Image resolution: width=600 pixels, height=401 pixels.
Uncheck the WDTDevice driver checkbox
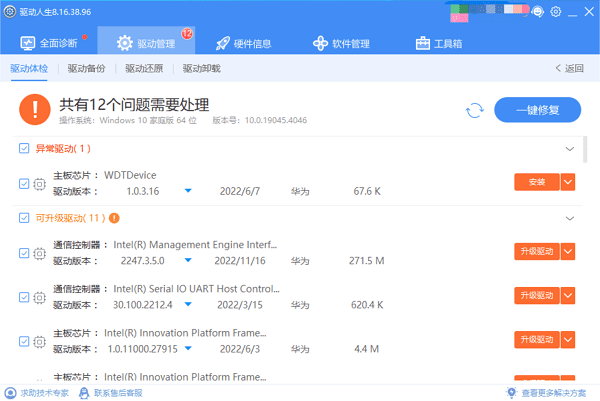click(24, 183)
